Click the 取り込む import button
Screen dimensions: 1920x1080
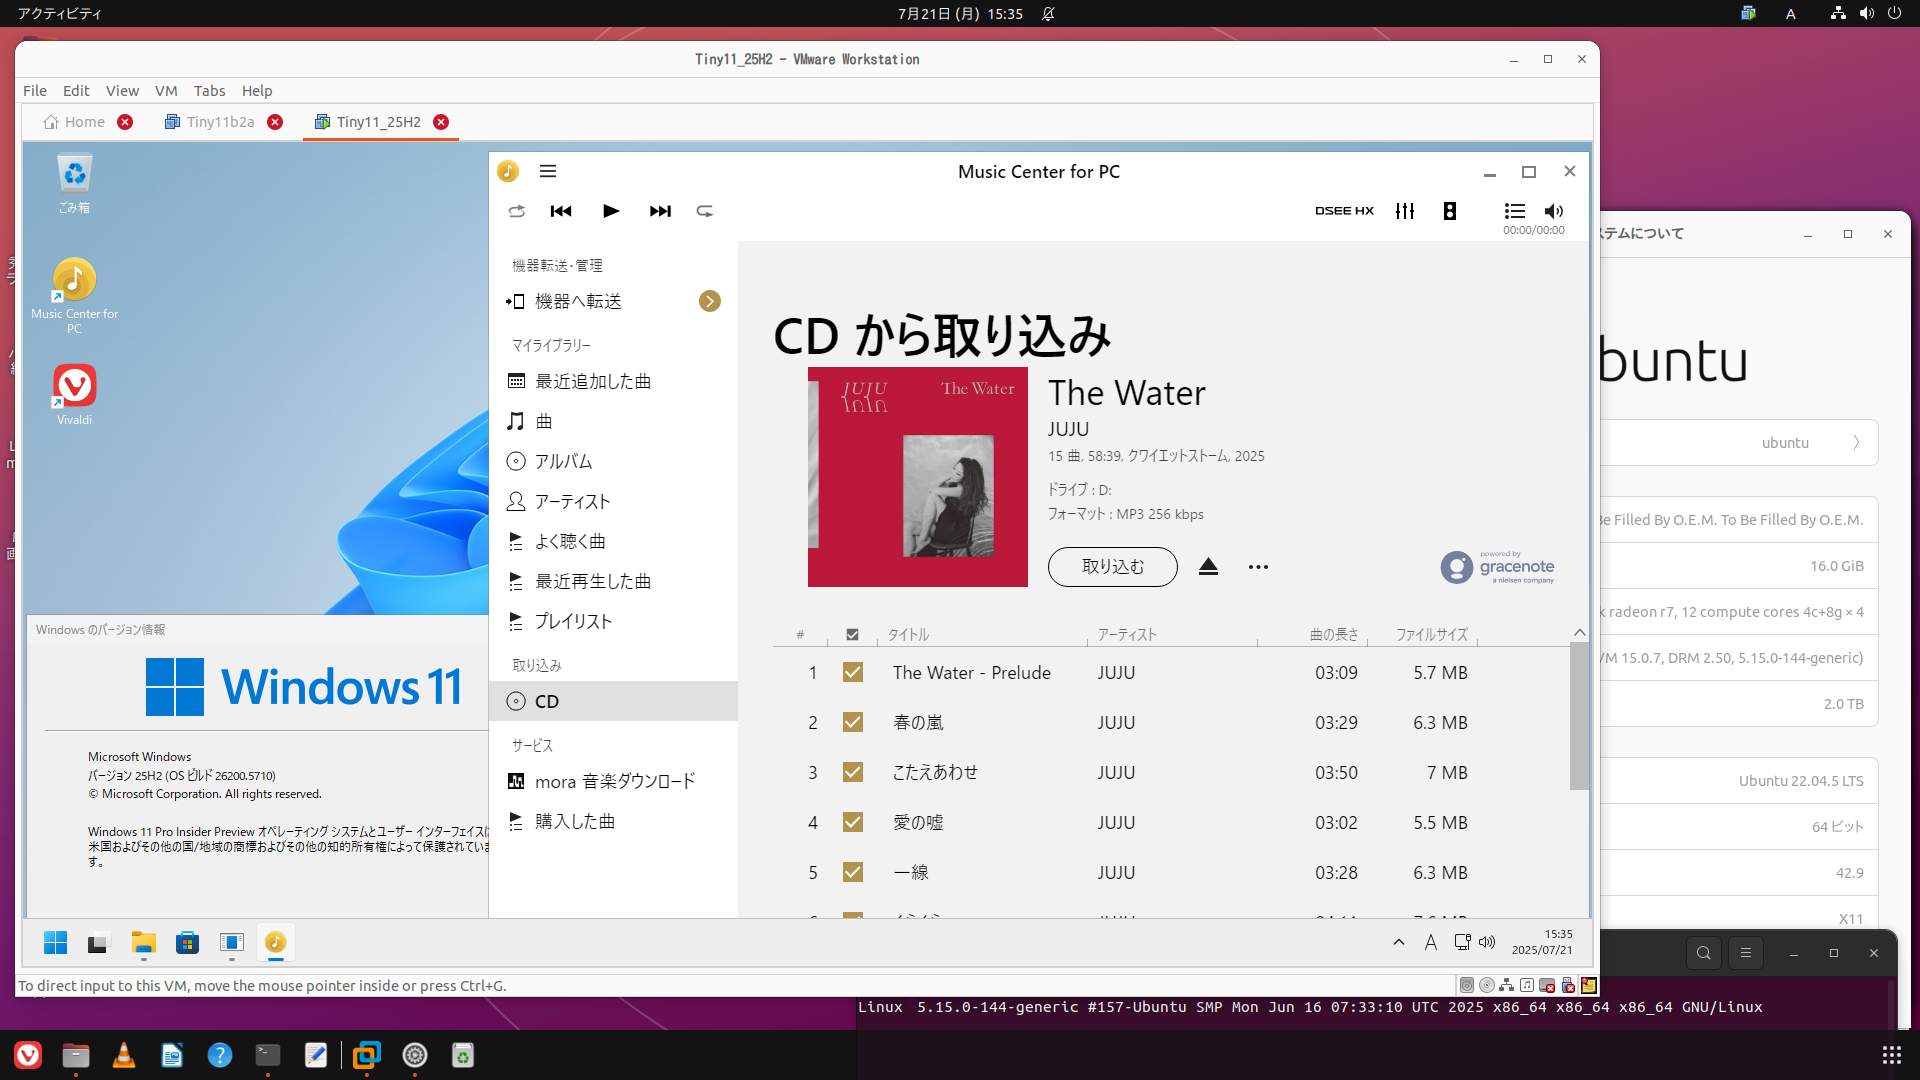pyautogui.click(x=1112, y=566)
